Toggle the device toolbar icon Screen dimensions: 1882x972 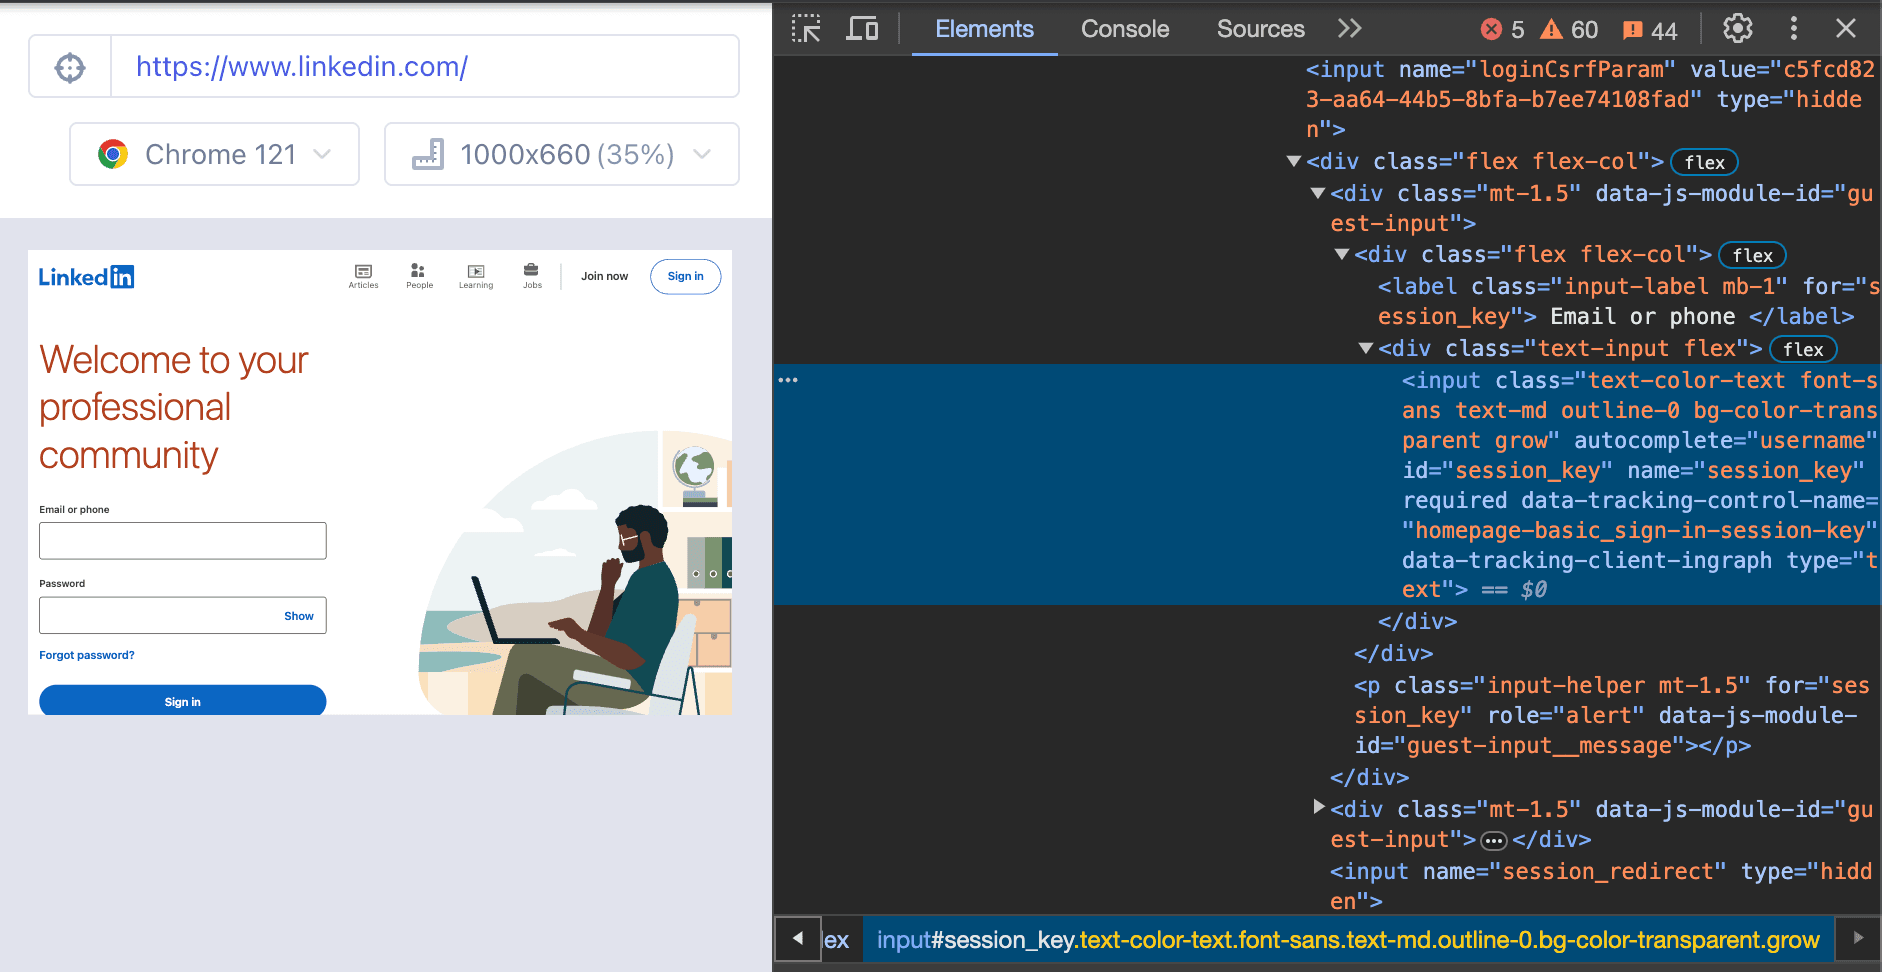coord(862,29)
